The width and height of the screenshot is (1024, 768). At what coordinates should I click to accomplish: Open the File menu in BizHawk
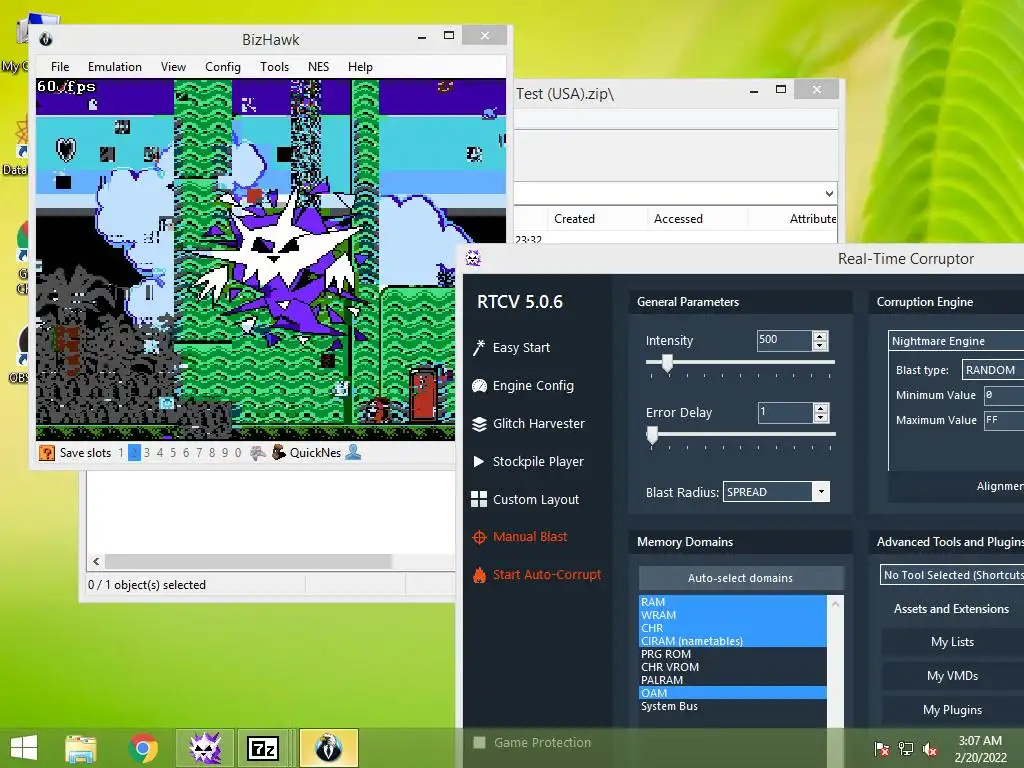[x=60, y=67]
